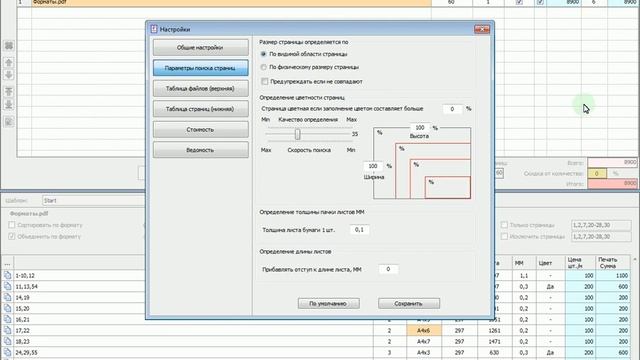Move file up with the up arrow icon
The height and width of the screenshot is (360, 640).
pyautogui.click(x=9, y=62)
